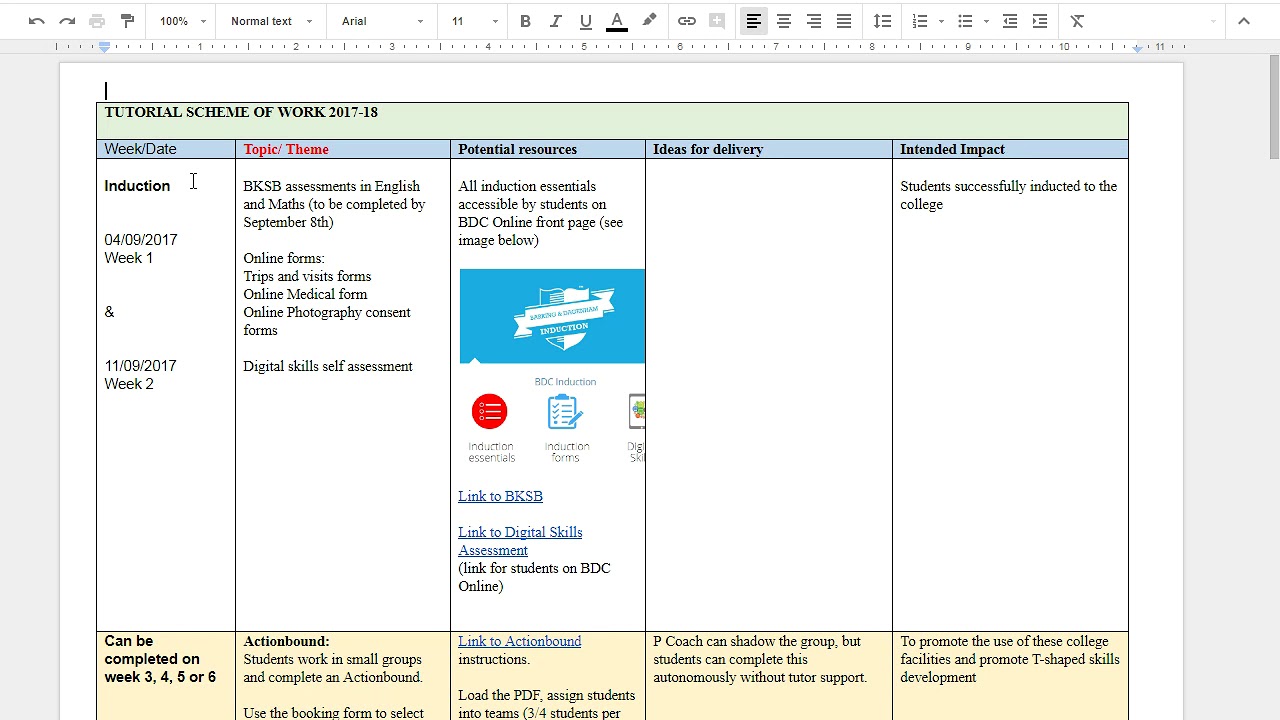Click the Insert link icon
Viewport: 1280px width, 720px height.
(687, 21)
